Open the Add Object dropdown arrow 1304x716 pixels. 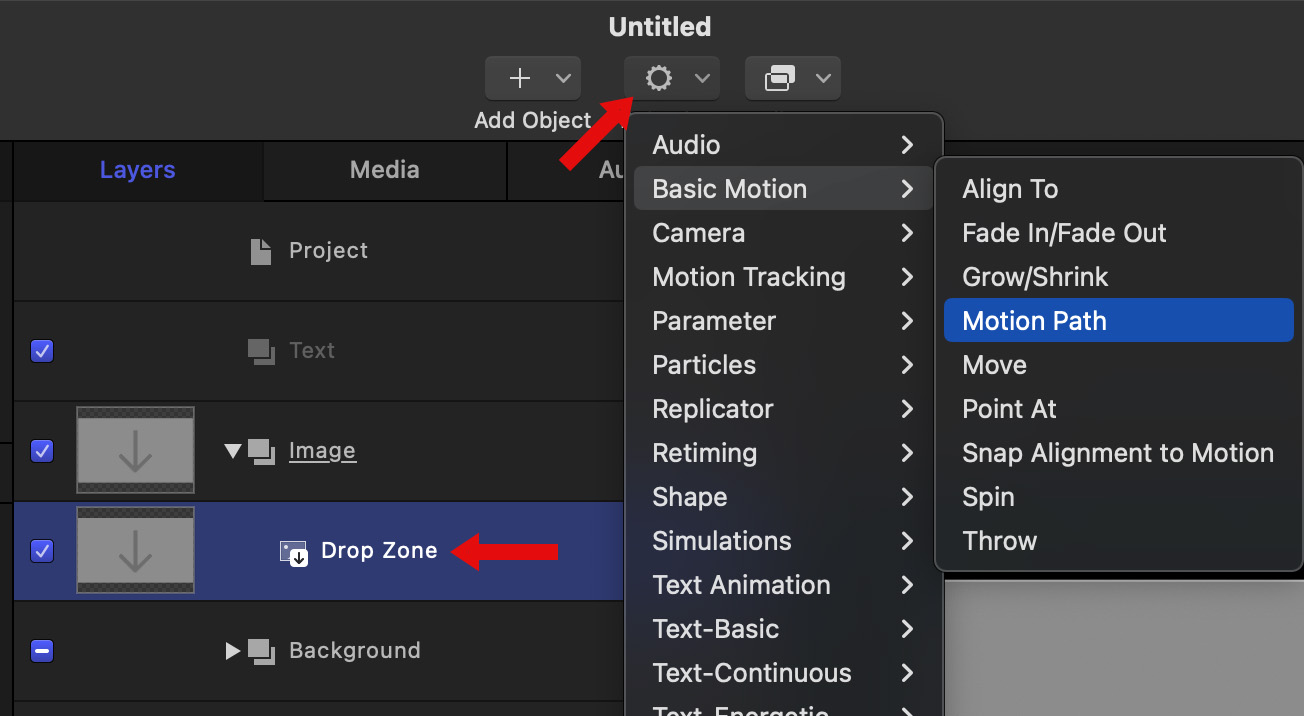coord(563,78)
